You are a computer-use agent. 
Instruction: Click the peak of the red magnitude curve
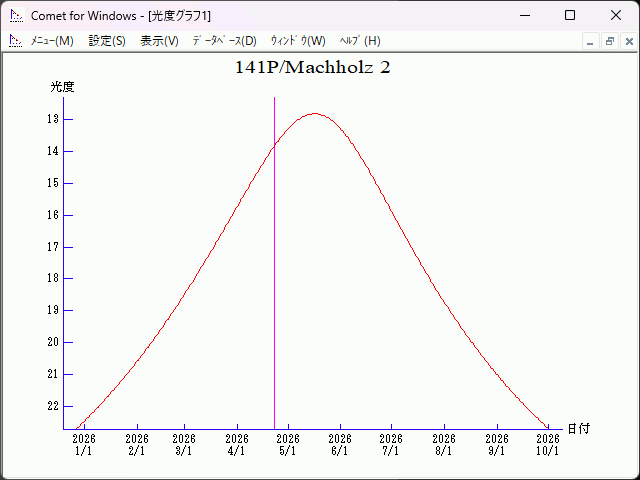coord(315,114)
